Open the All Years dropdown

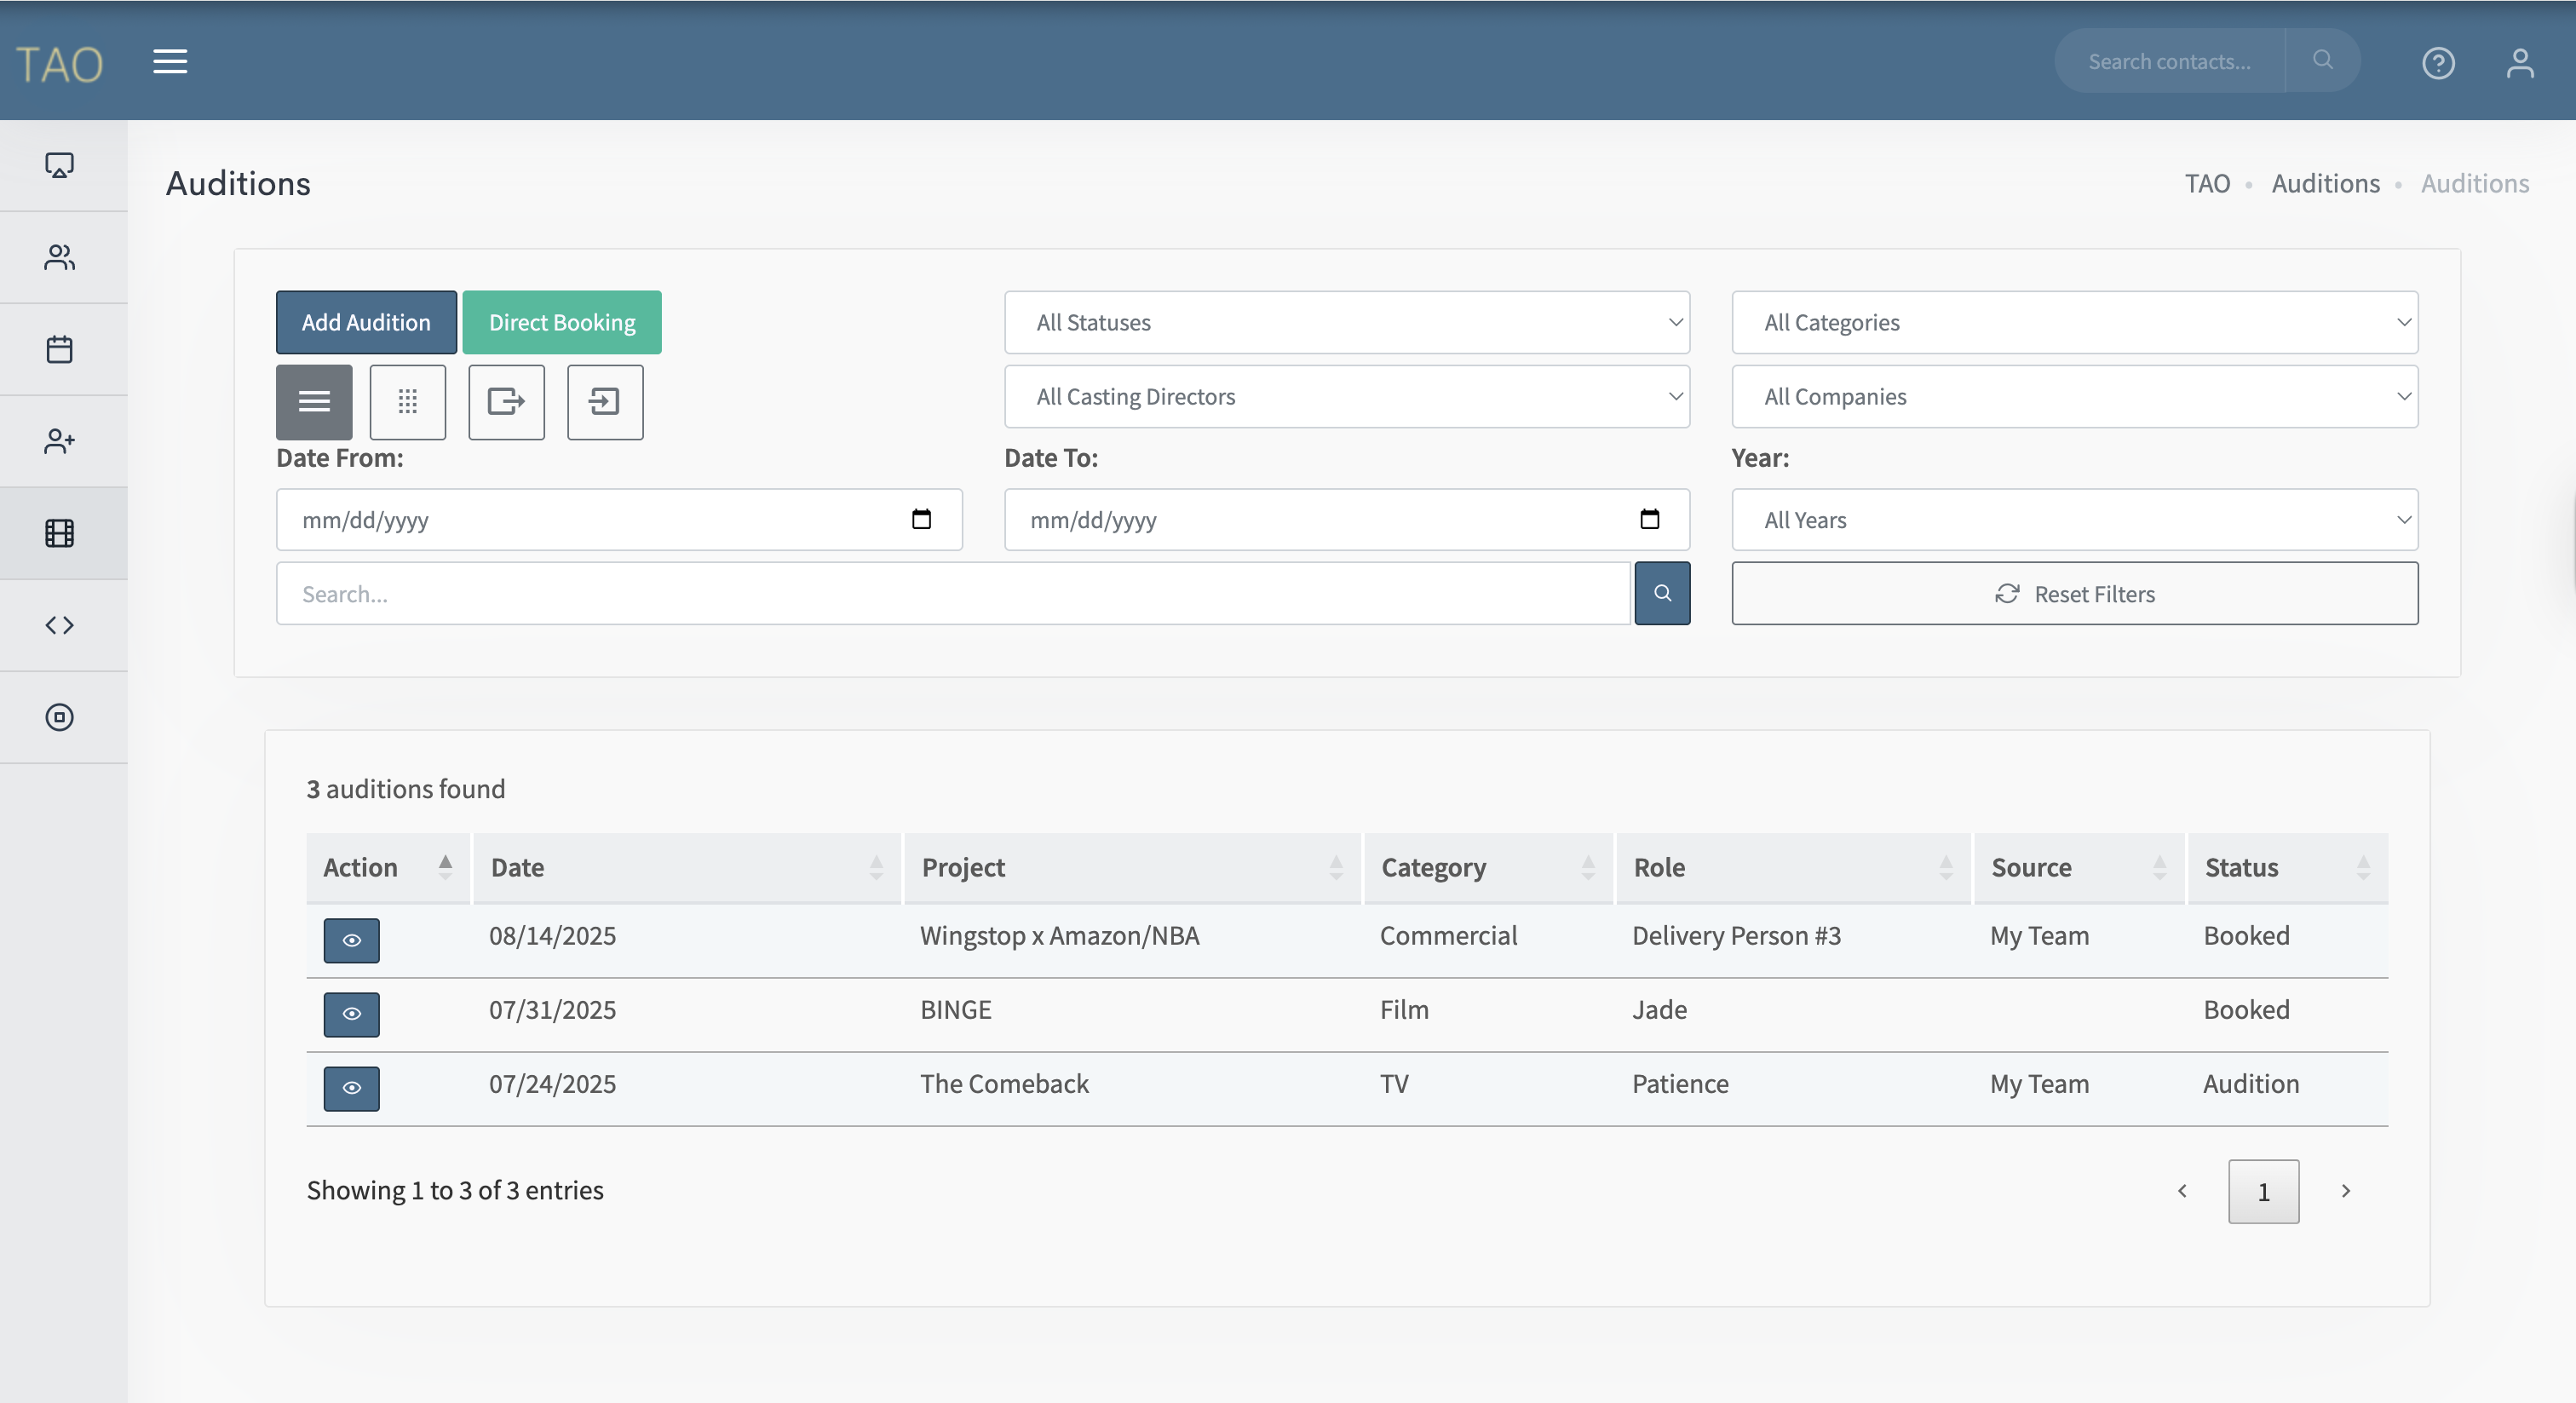click(2074, 520)
